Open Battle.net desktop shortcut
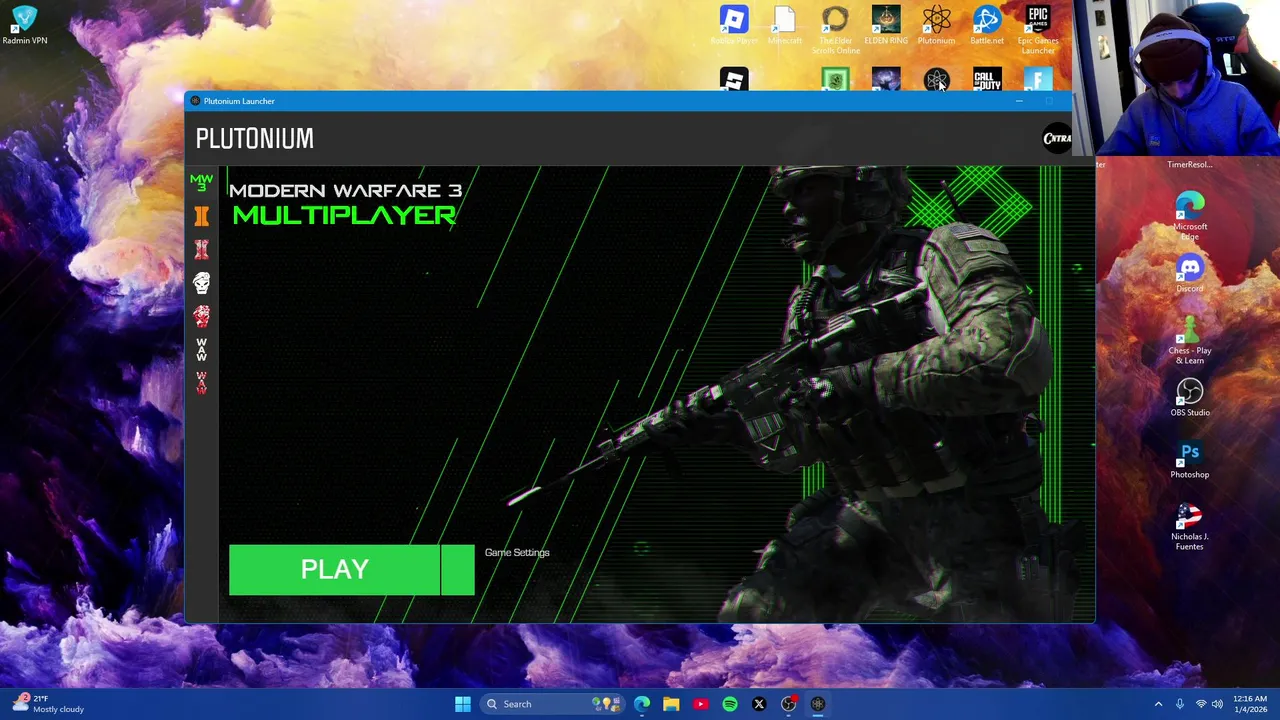Image resolution: width=1280 pixels, height=720 pixels. [x=987, y=26]
